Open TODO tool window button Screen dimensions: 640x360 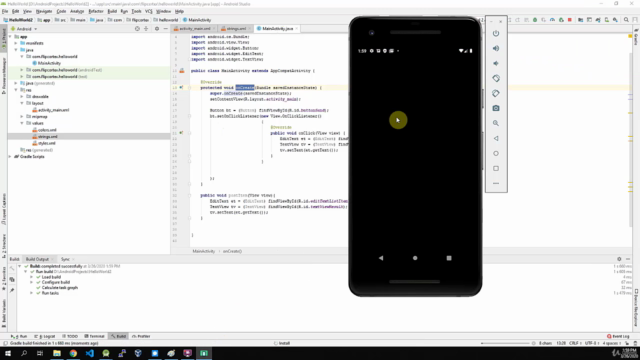pyautogui.click(x=70, y=336)
